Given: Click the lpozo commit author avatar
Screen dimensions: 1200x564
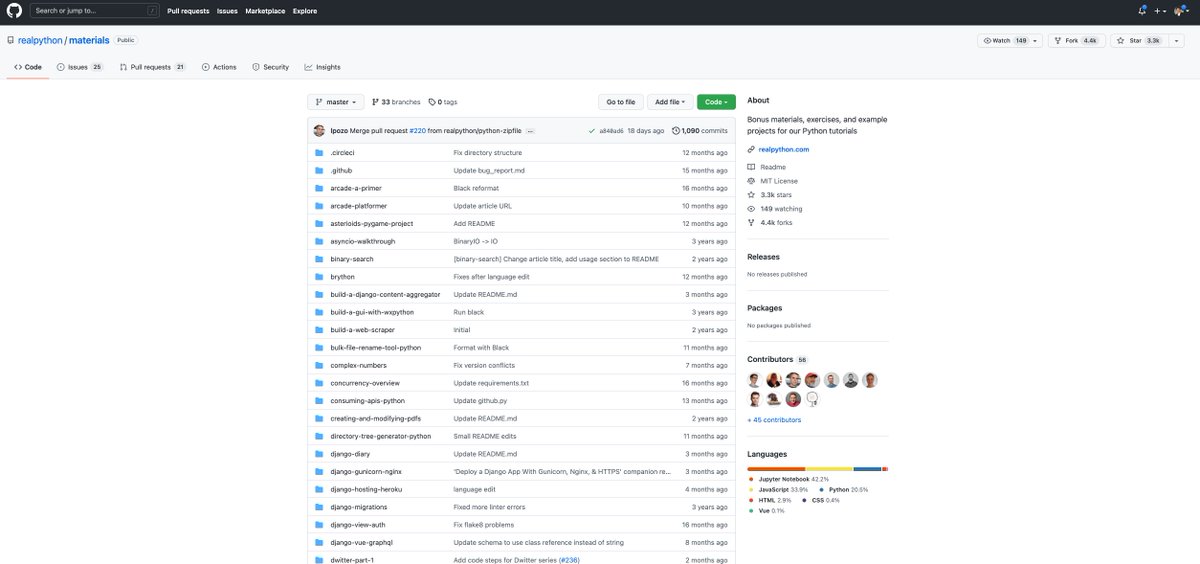Looking at the screenshot, I should (x=319, y=131).
